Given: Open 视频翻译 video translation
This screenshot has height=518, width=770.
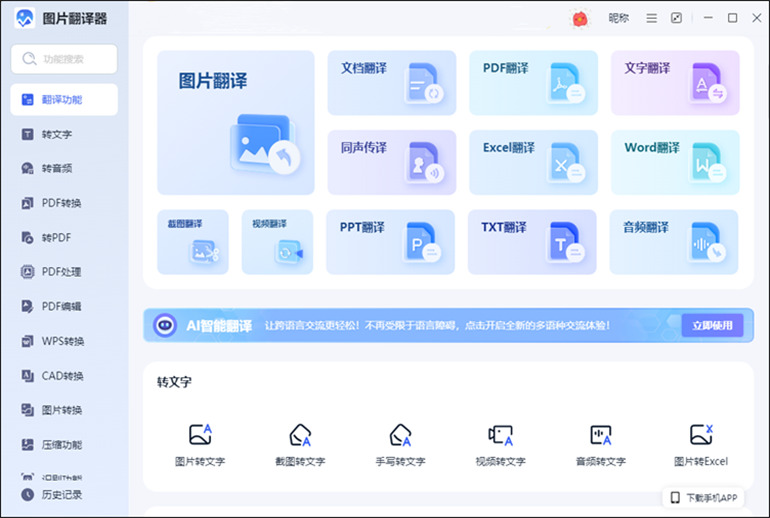Looking at the screenshot, I should click(x=277, y=242).
